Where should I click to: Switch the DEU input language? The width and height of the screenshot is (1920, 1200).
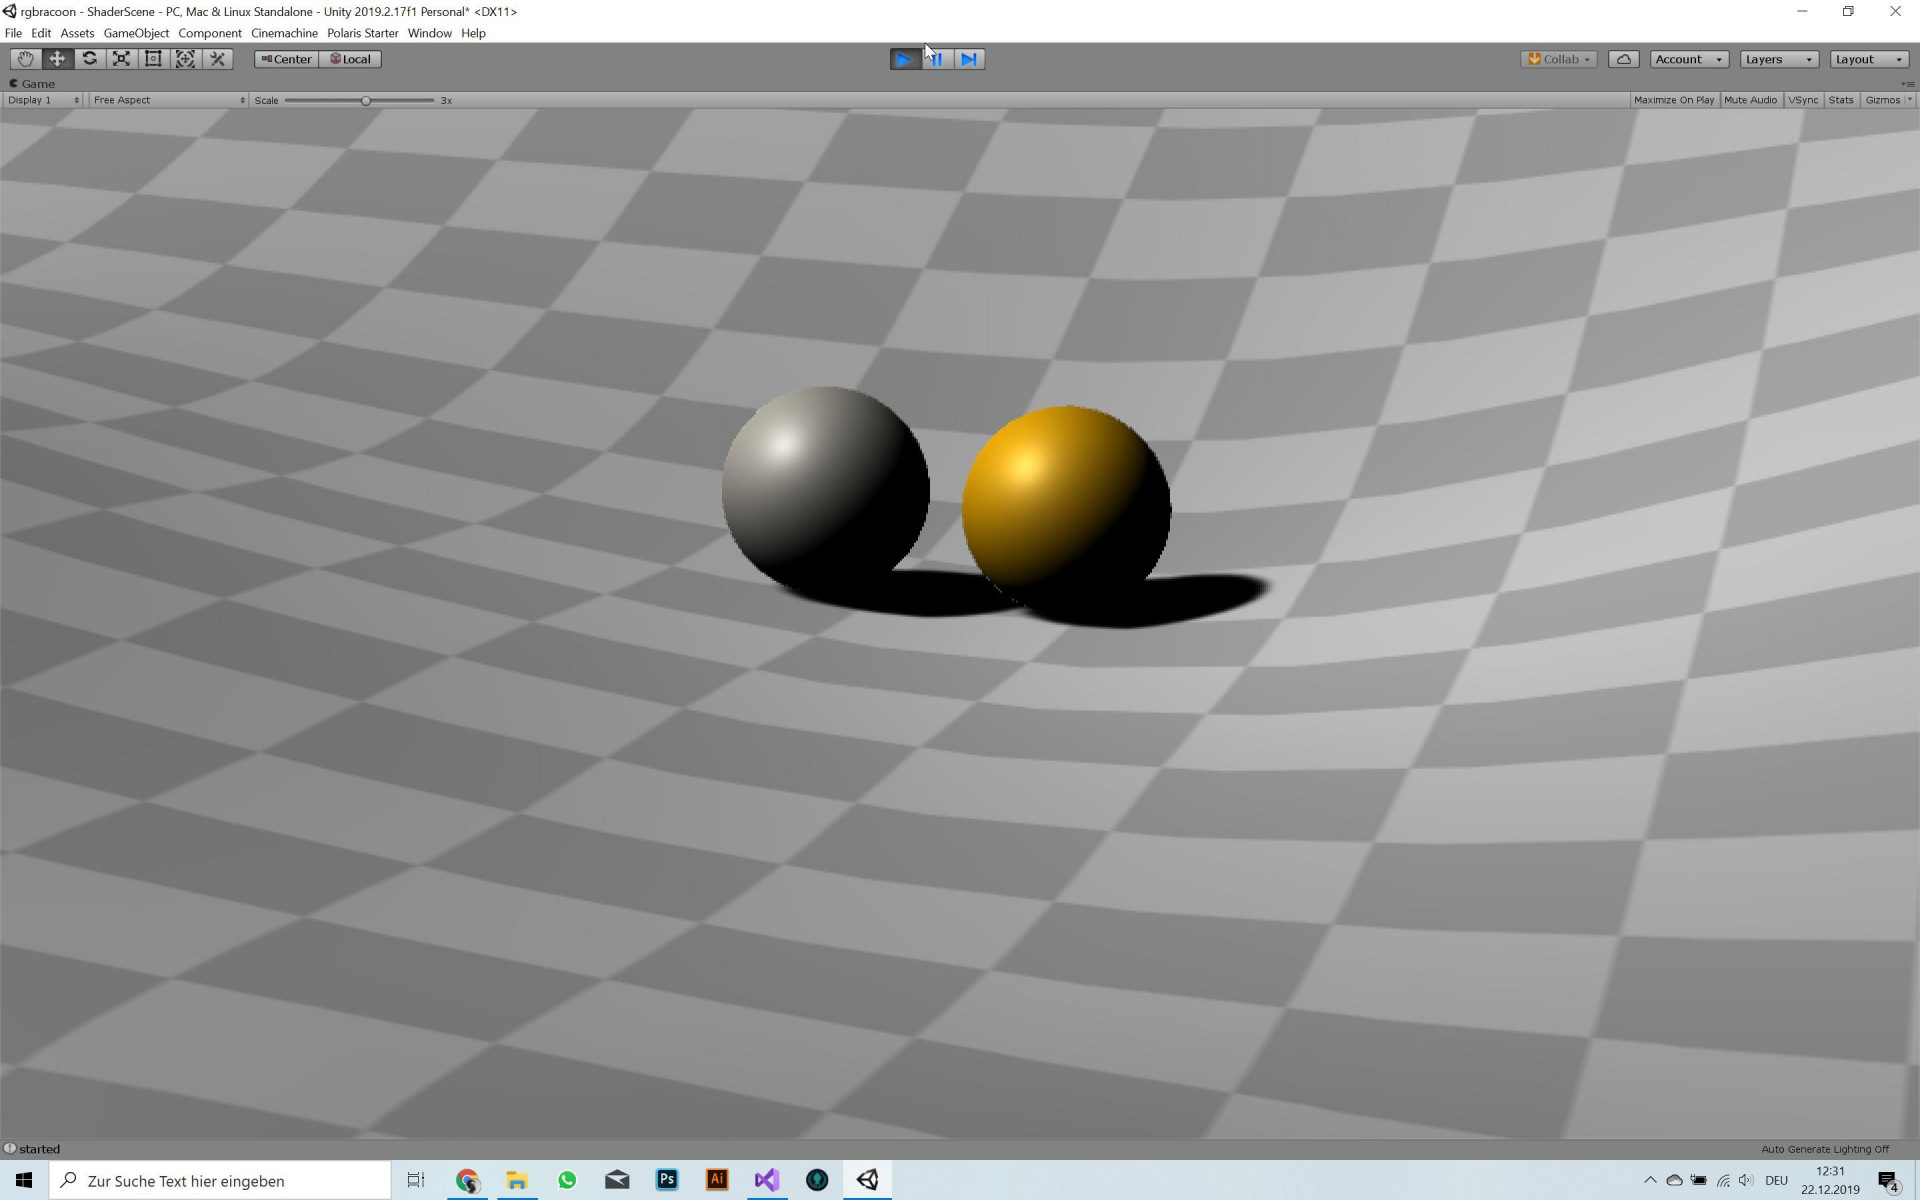[1777, 1180]
